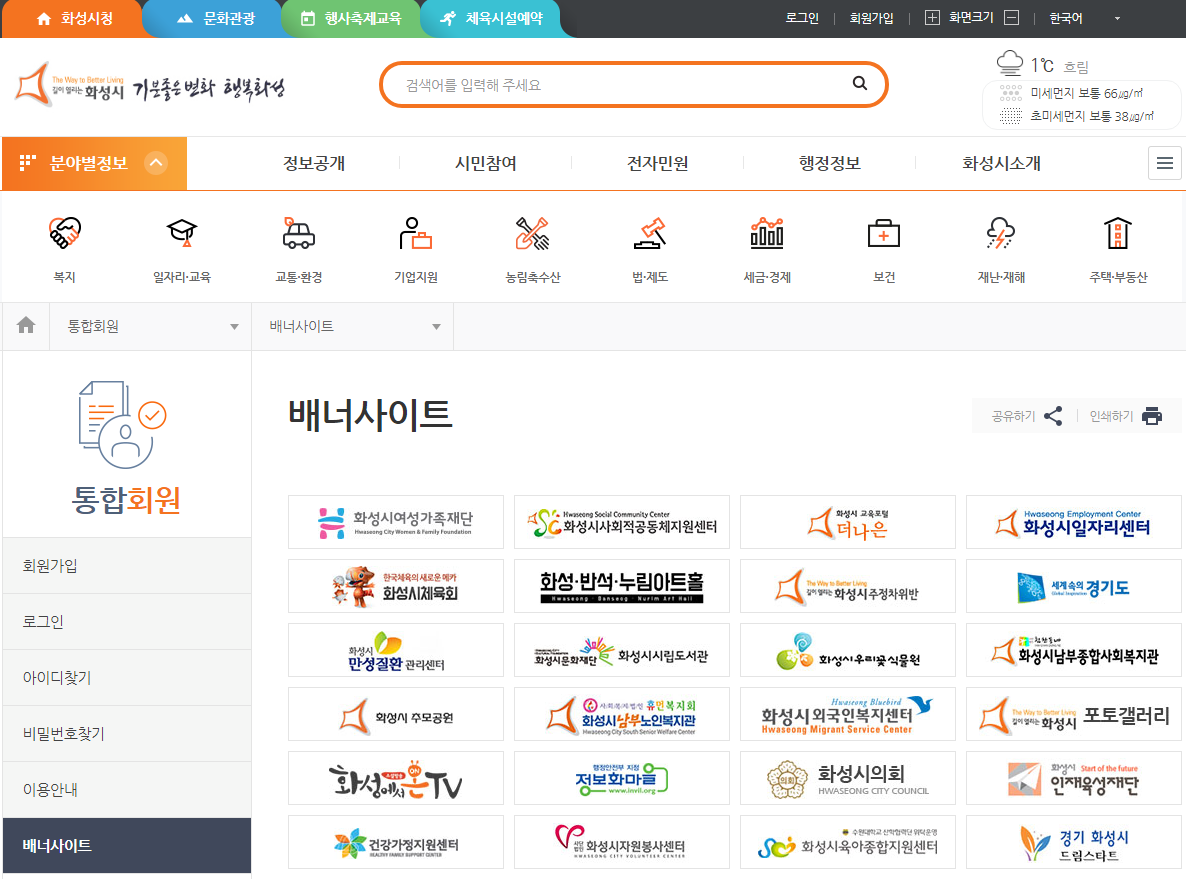Open the 화성시사회적공동체지원센터 banner
The height and width of the screenshot is (879, 1186).
pos(622,522)
